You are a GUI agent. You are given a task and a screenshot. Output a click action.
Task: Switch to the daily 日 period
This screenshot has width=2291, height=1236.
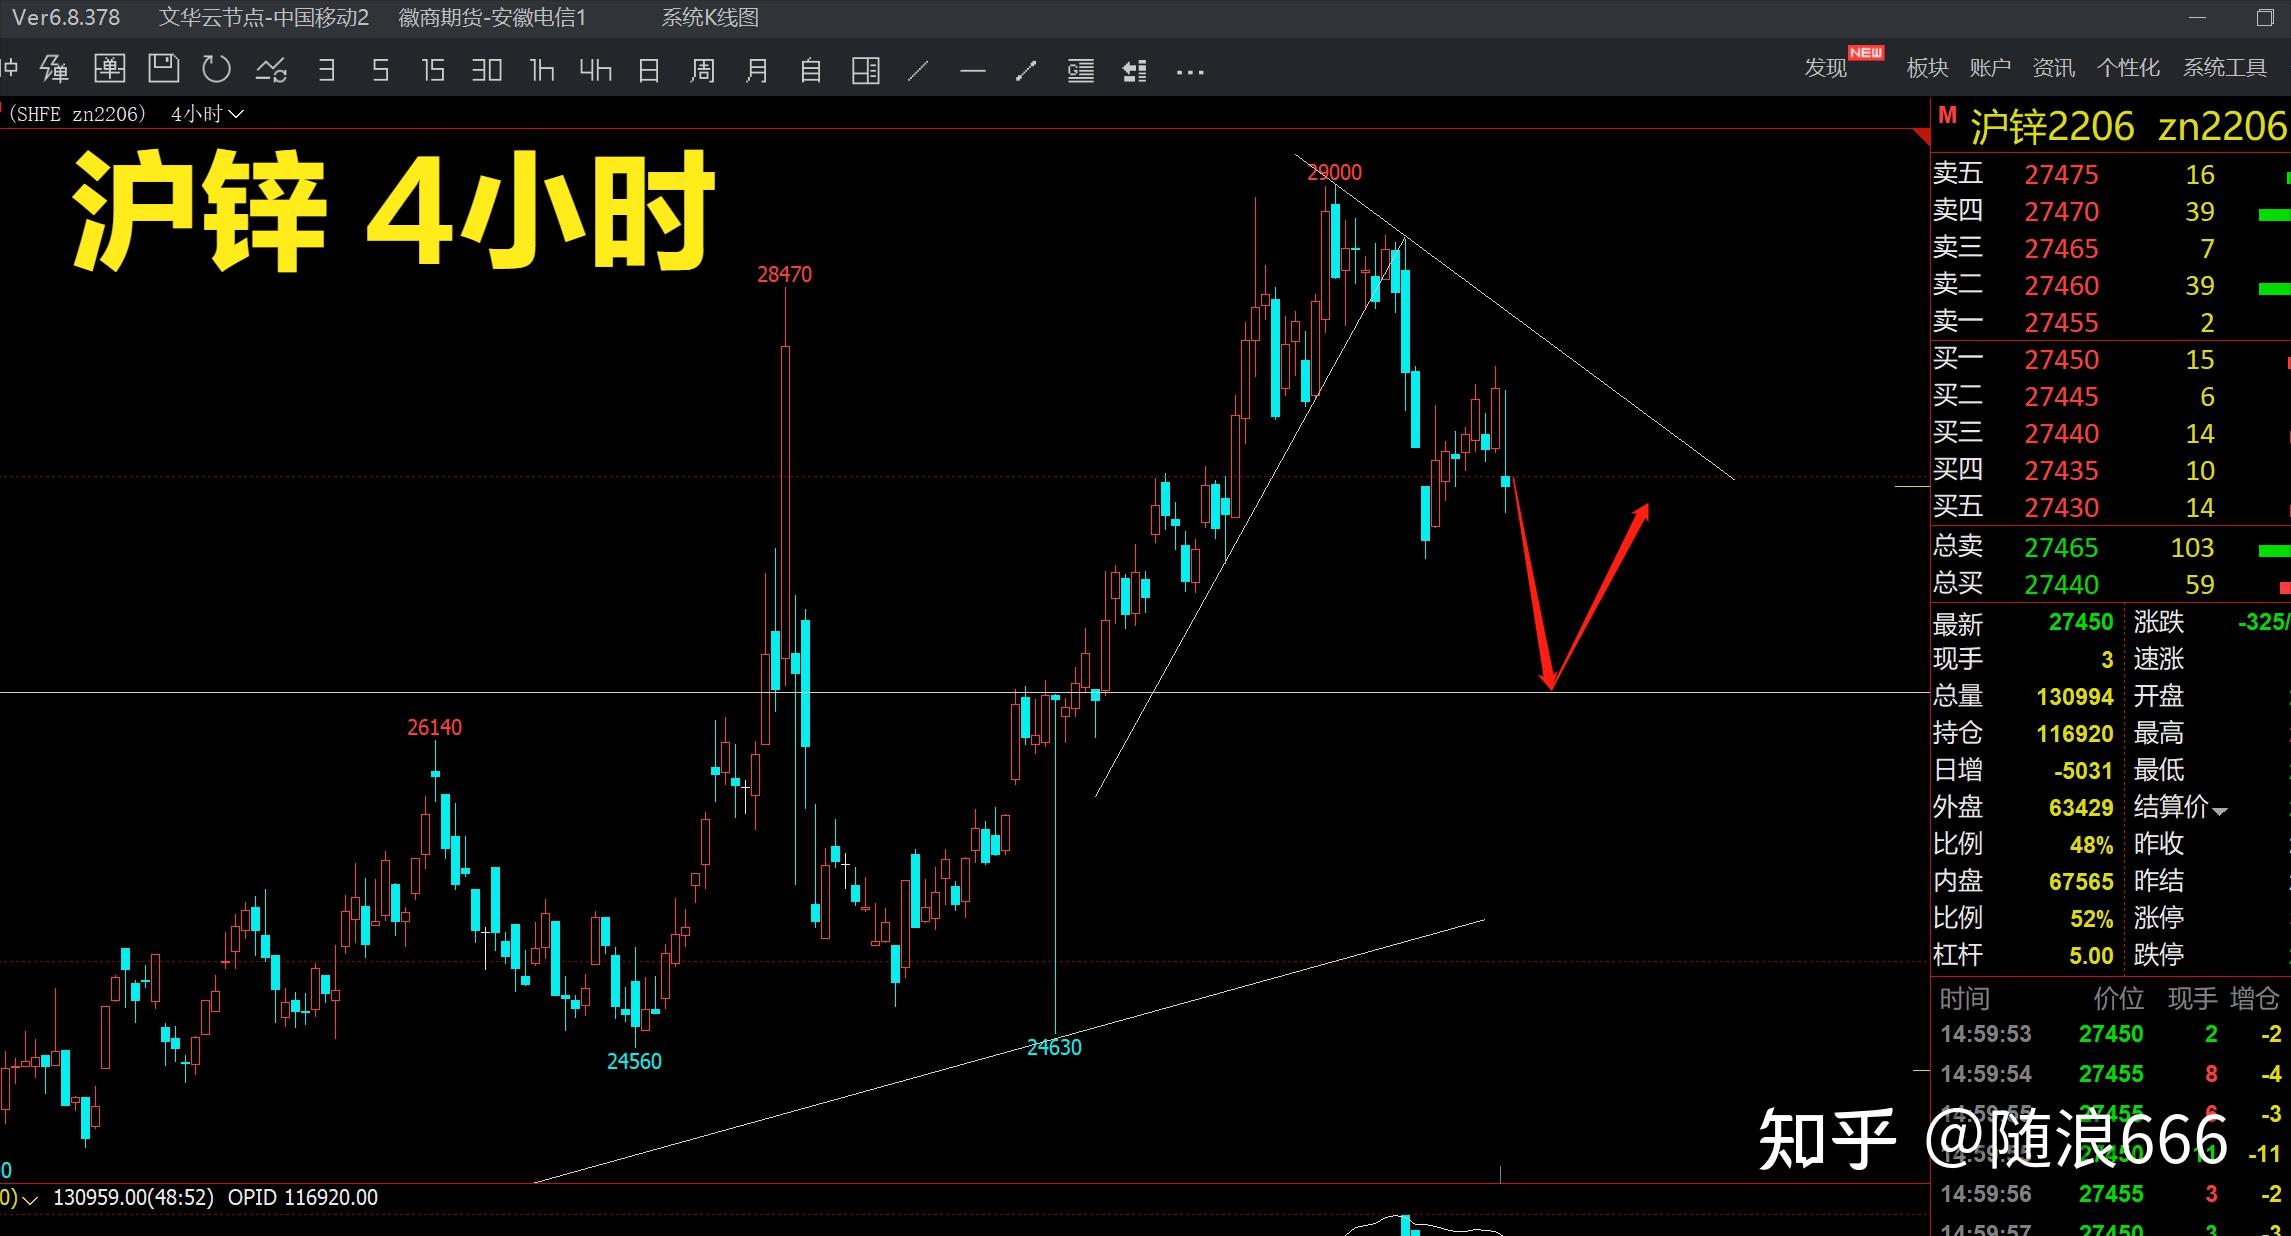(649, 70)
